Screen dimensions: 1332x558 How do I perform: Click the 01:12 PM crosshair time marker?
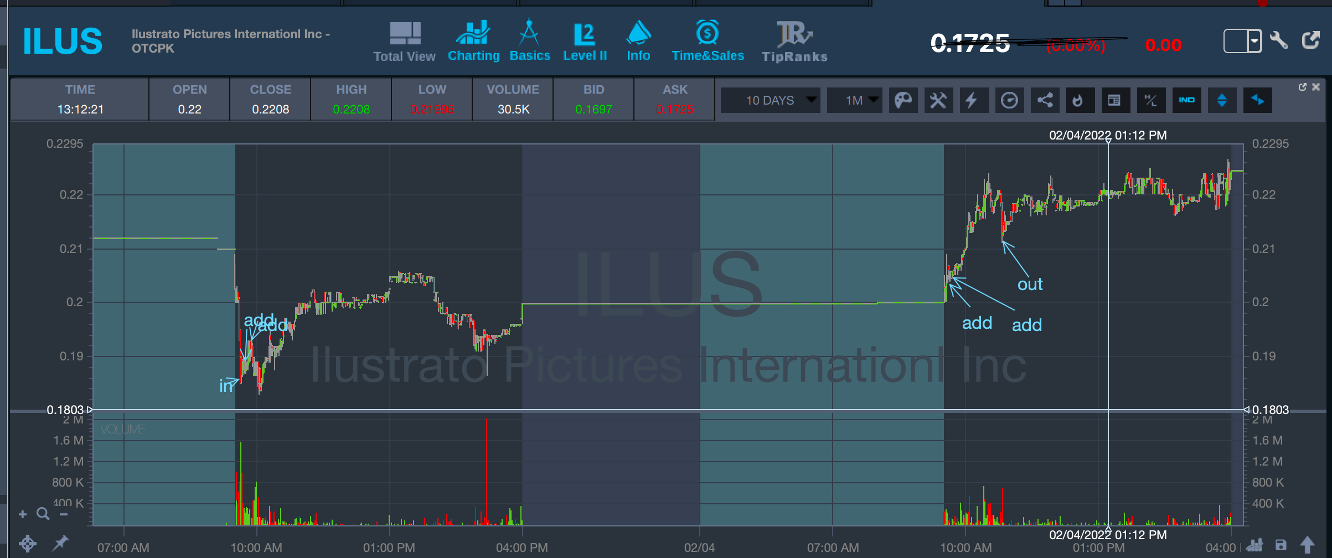click(1108, 134)
